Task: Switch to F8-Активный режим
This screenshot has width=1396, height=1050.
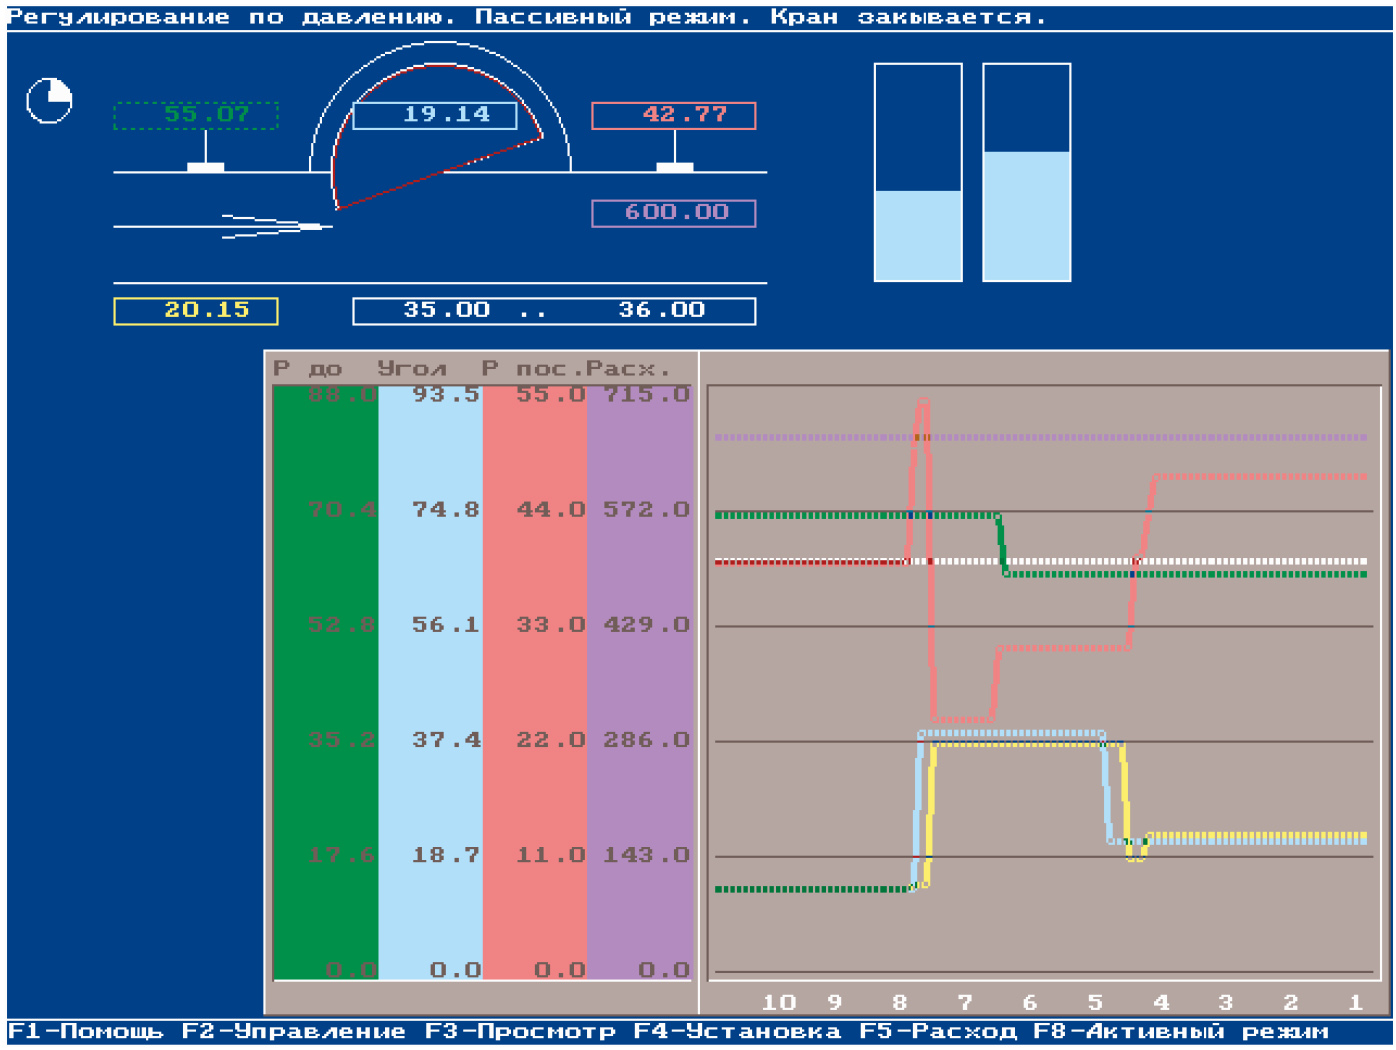Action: [1181, 1031]
